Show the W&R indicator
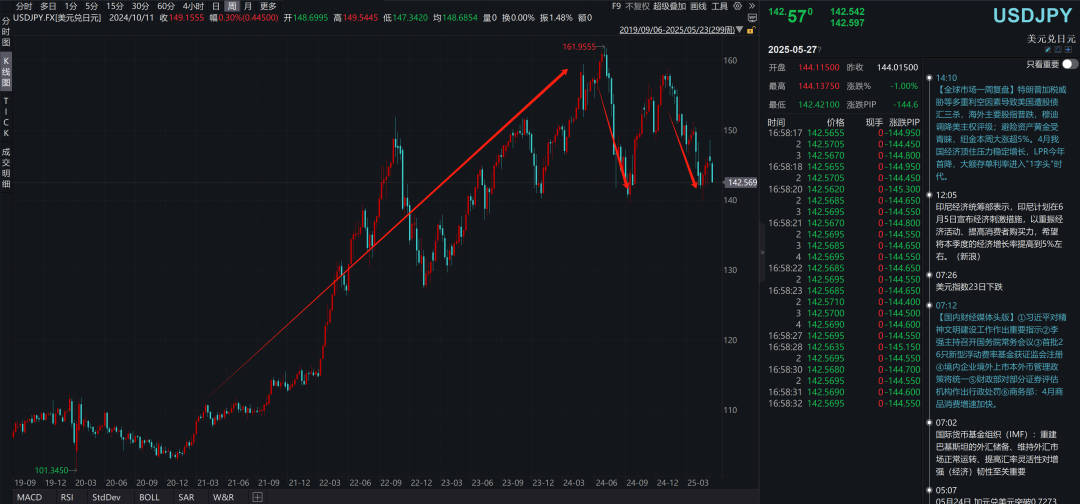 222,496
